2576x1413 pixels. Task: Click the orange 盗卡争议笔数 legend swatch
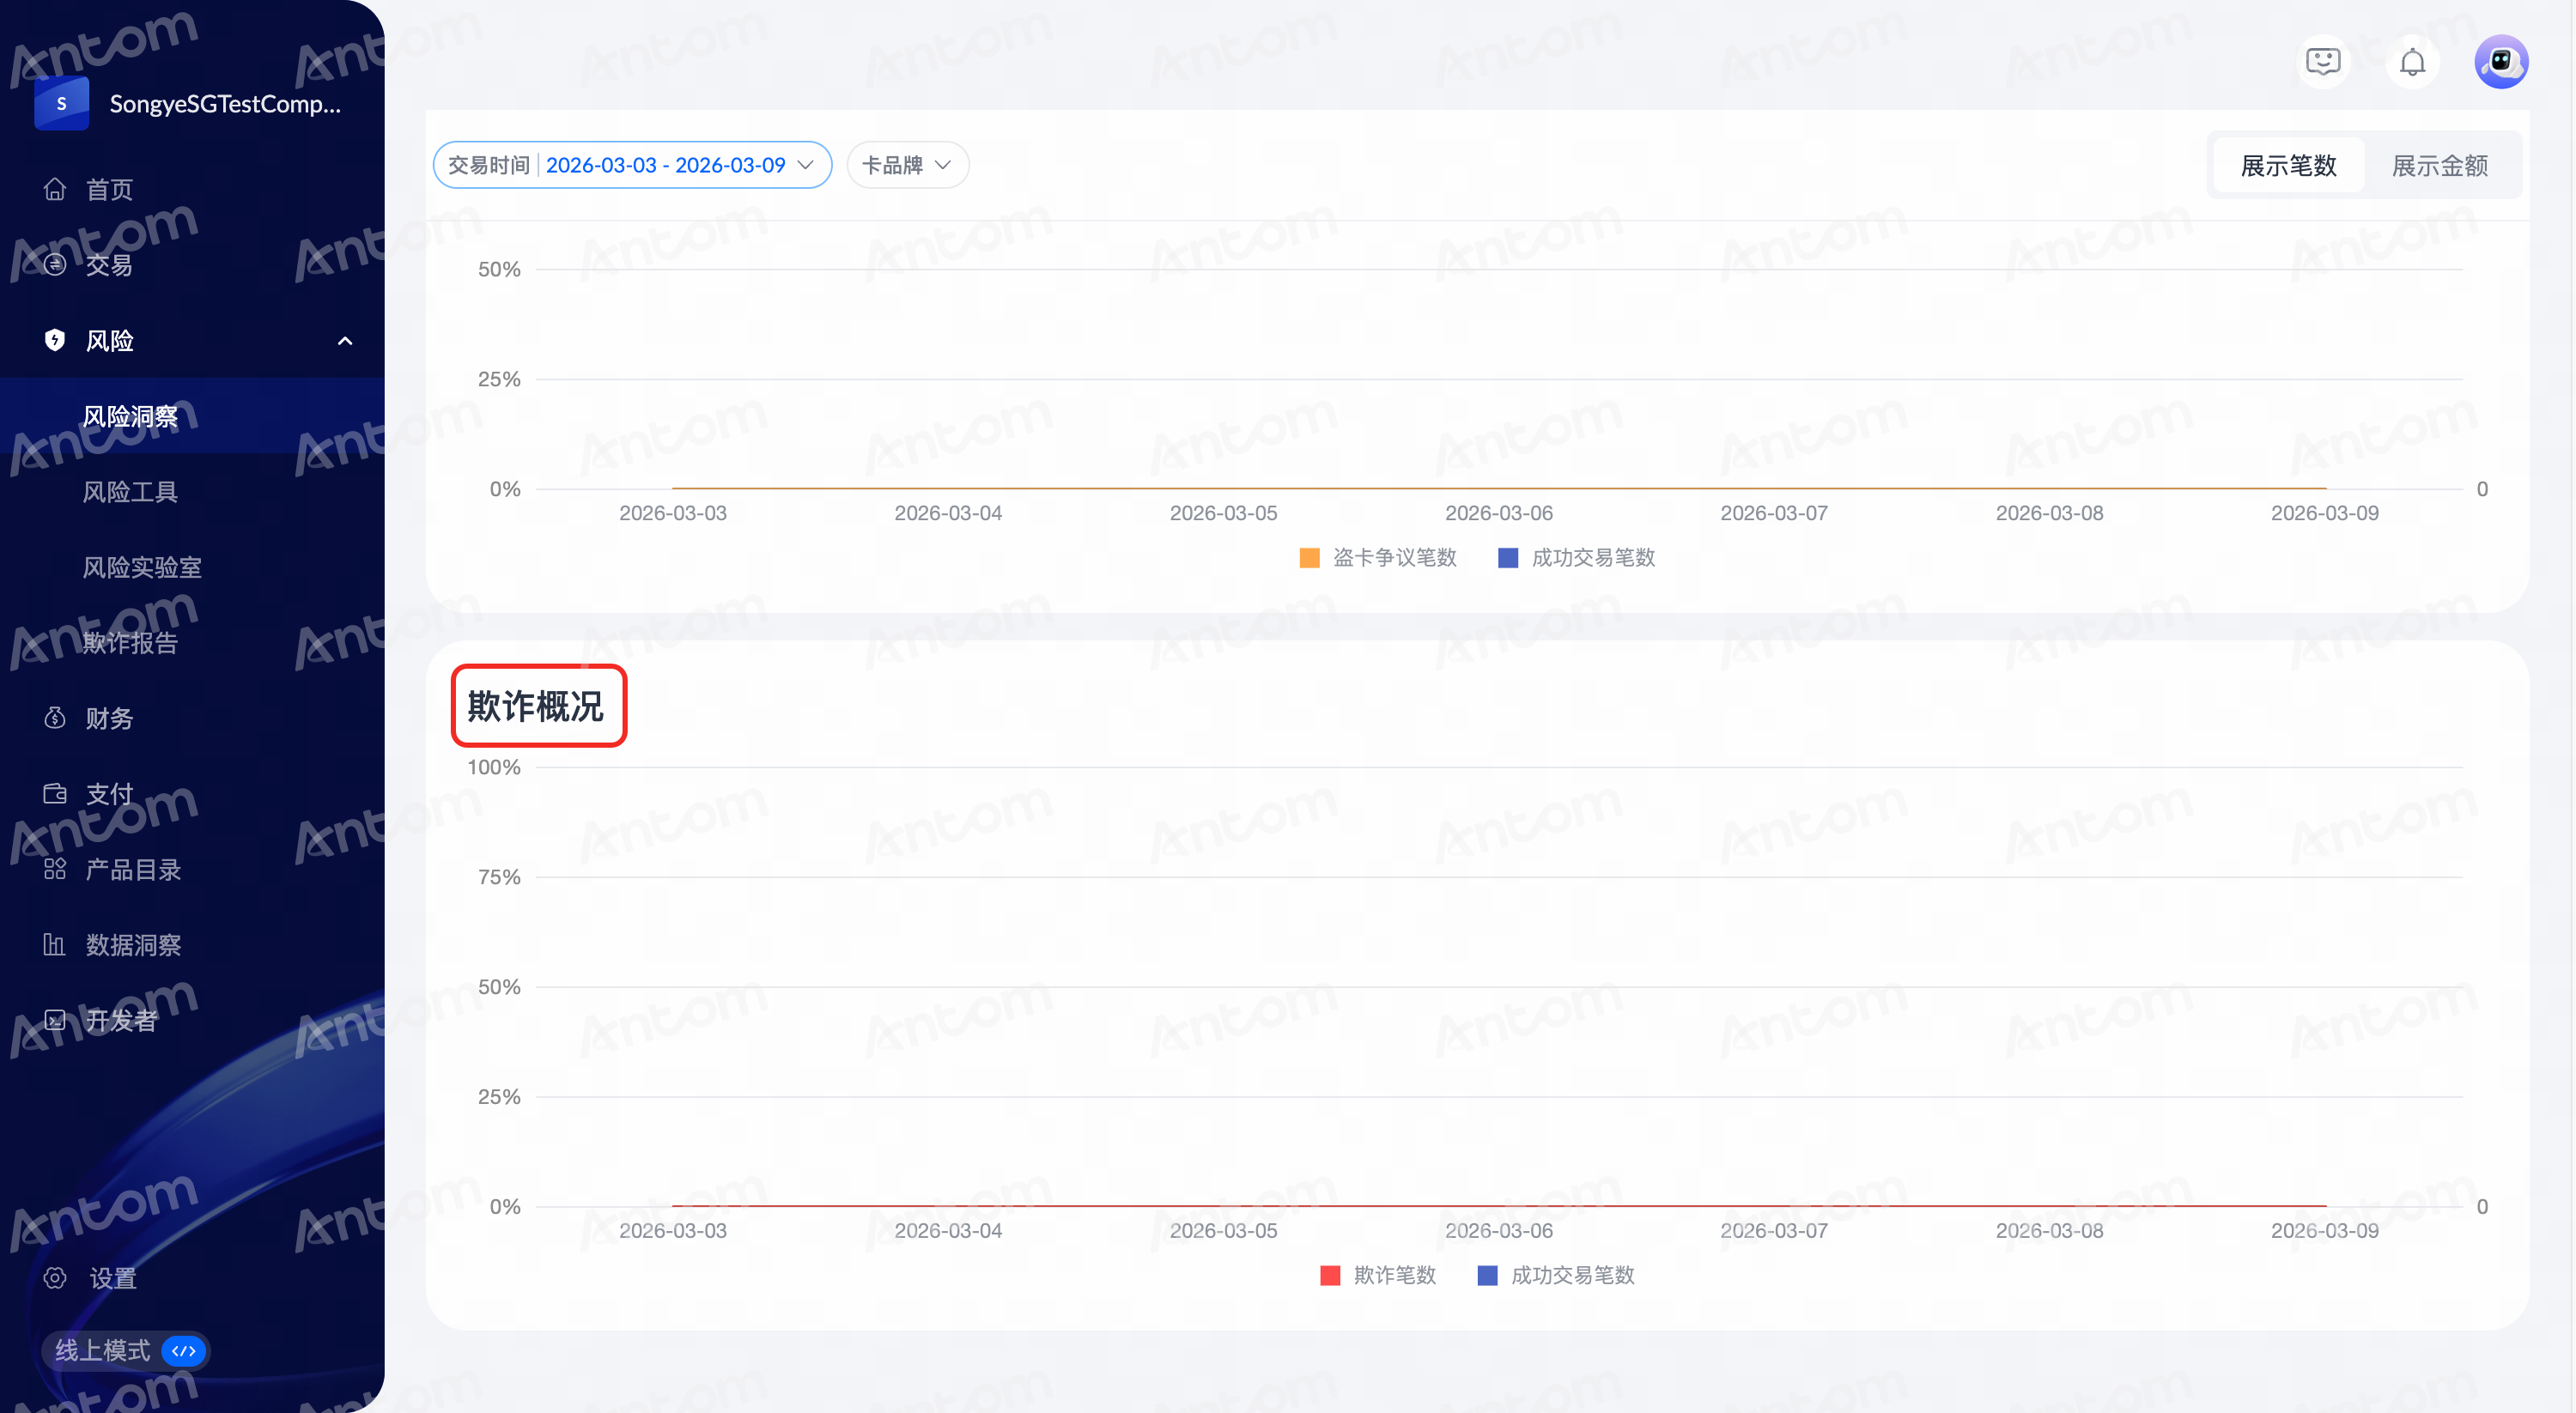point(1309,557)
